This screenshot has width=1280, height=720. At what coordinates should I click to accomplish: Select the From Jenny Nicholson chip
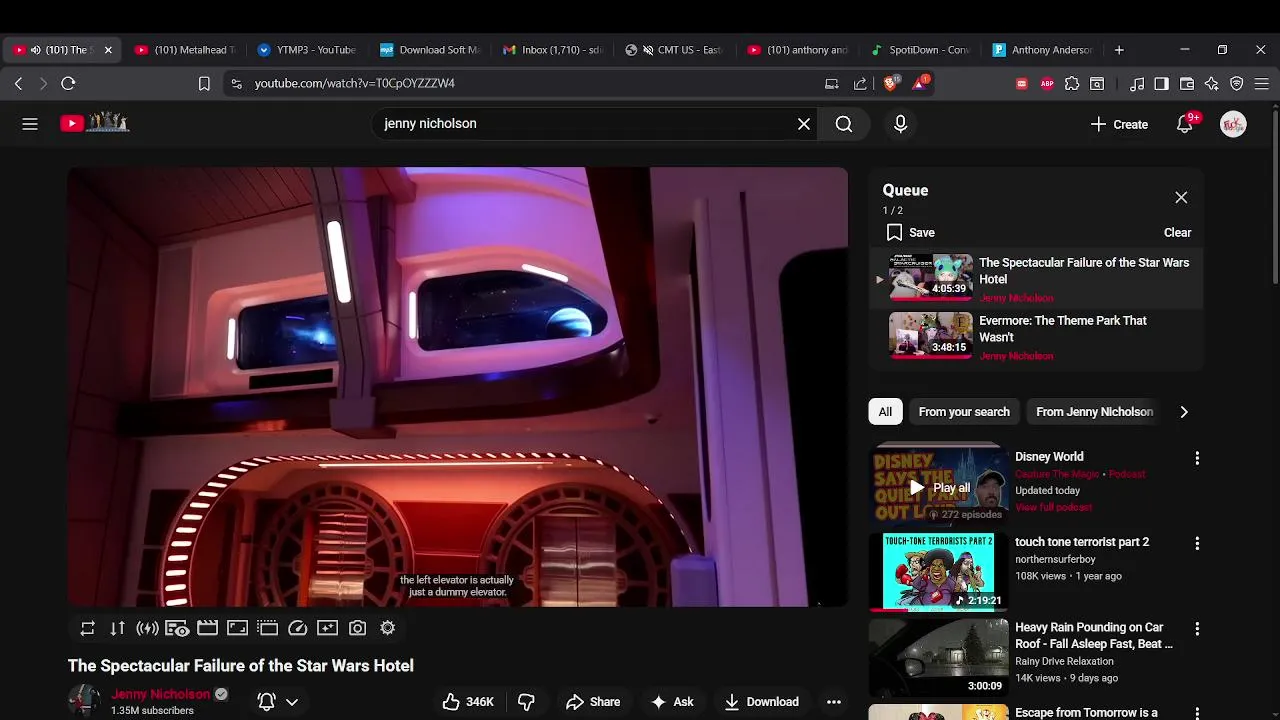click(1094, 412)
